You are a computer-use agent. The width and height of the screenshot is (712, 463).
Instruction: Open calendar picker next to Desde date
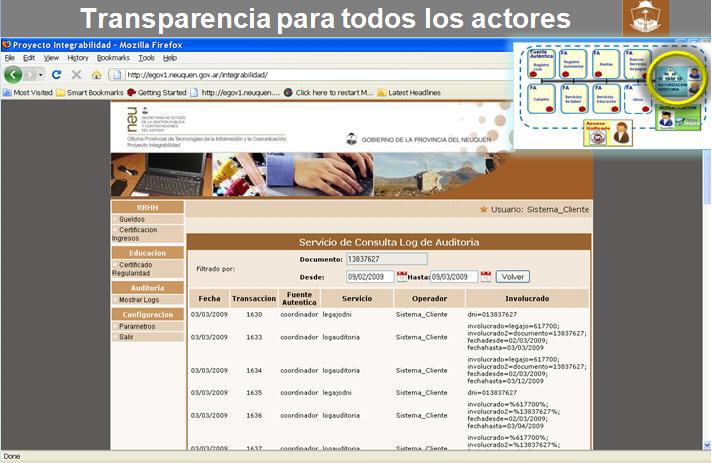click(x=402, y=277)
